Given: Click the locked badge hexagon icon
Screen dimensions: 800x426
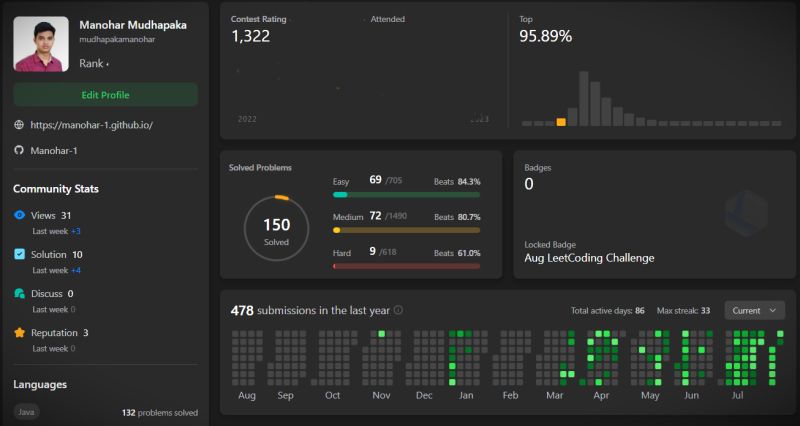Looking at the screenshot, I should point(746,213).
